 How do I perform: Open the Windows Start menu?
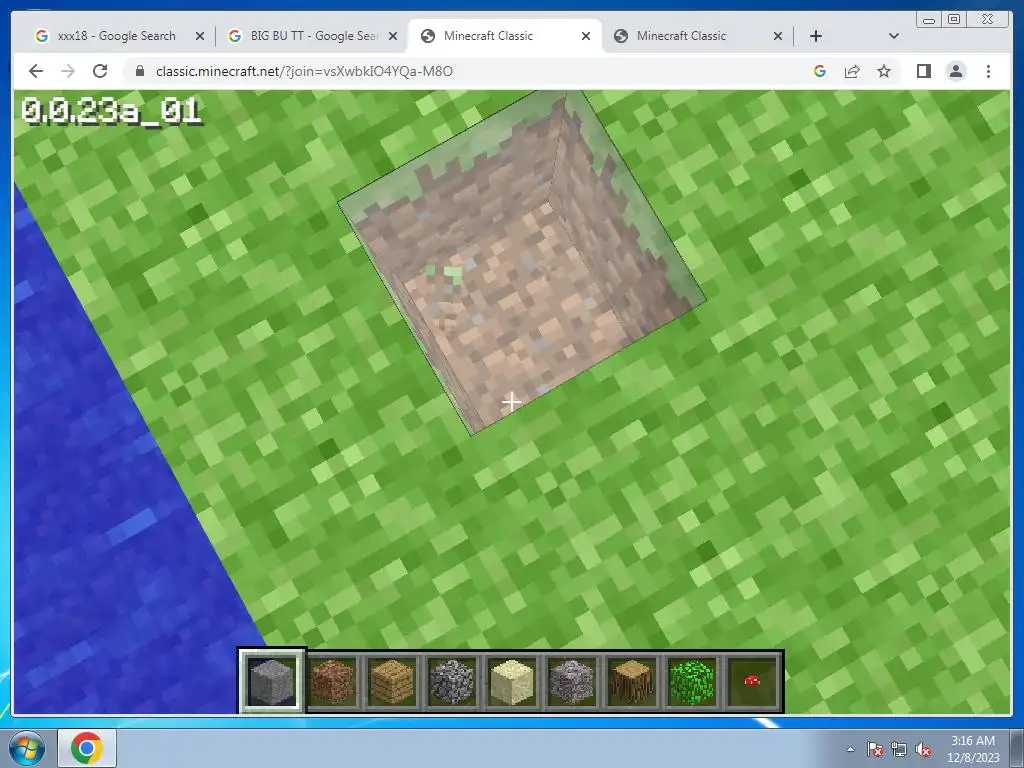(x=26, y=748)
